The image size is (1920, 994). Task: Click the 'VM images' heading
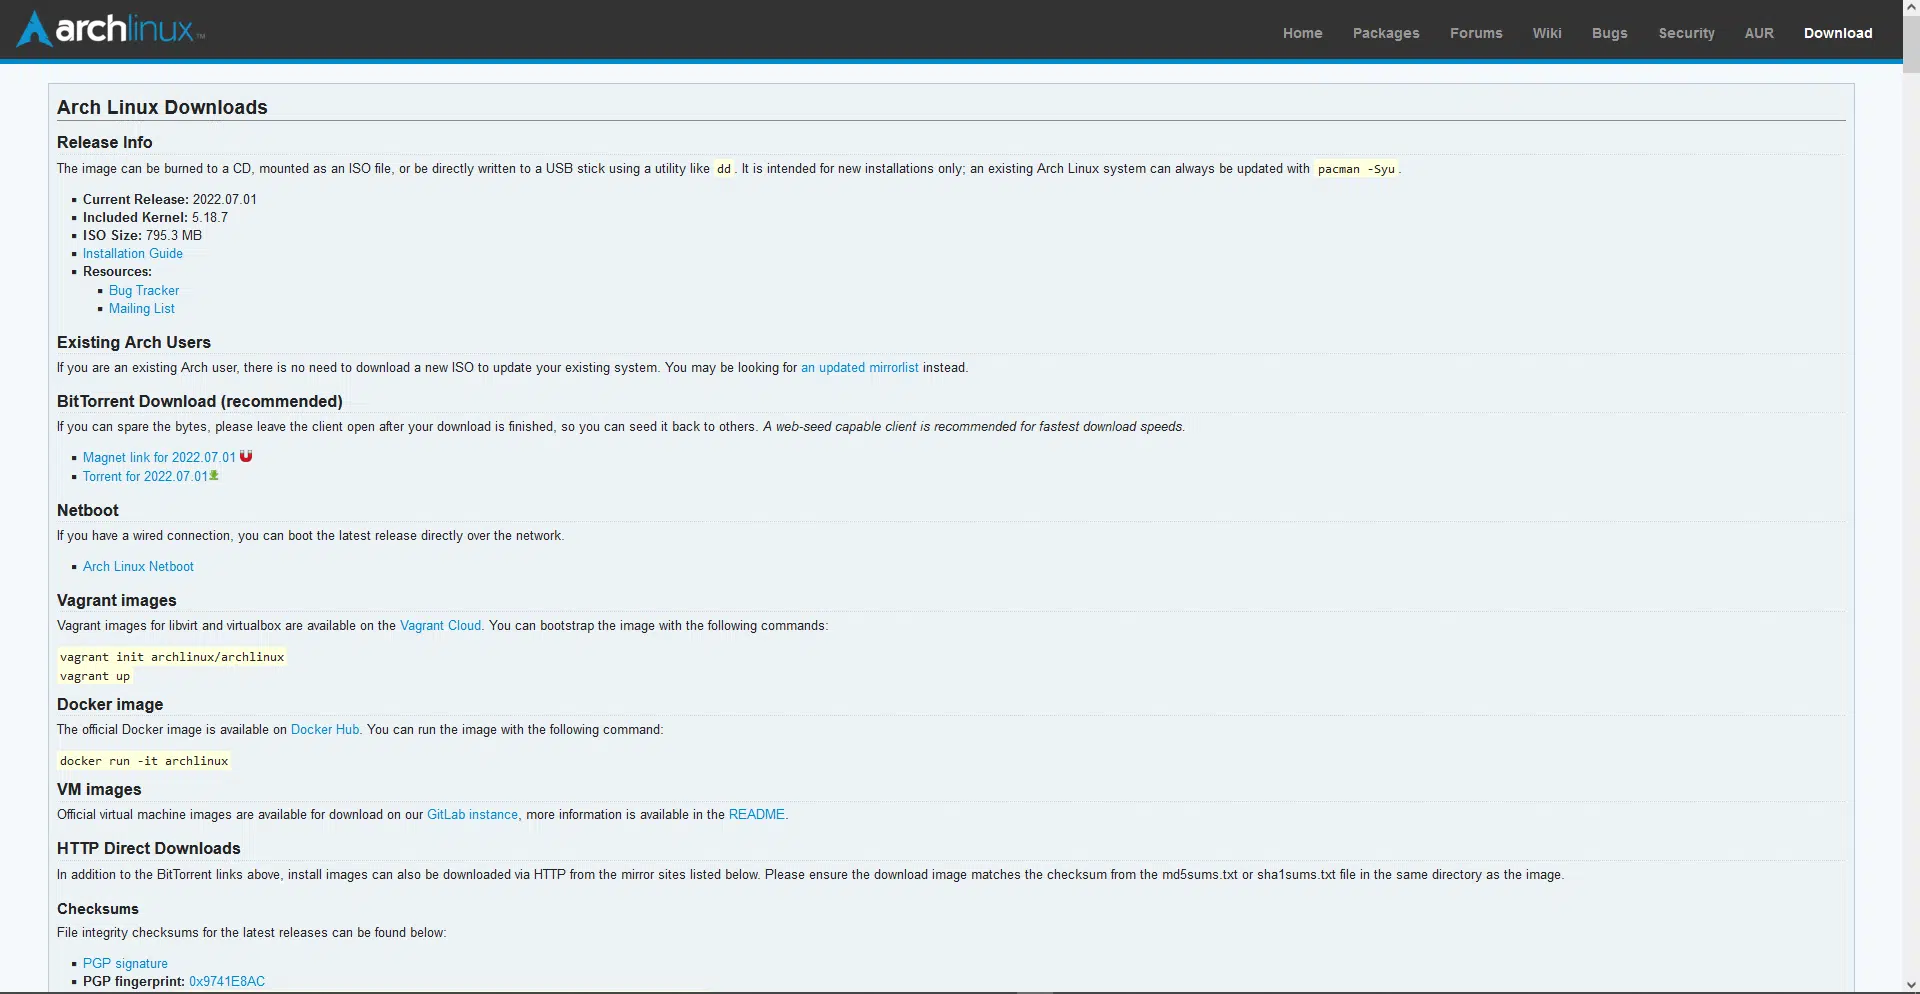99,789
